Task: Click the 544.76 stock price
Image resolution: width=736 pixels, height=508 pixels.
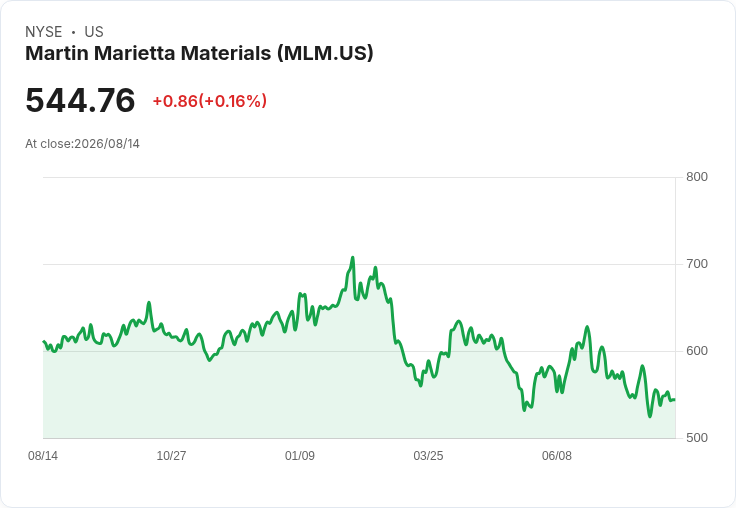Action: pyautogui.click(x=80, y=100)
